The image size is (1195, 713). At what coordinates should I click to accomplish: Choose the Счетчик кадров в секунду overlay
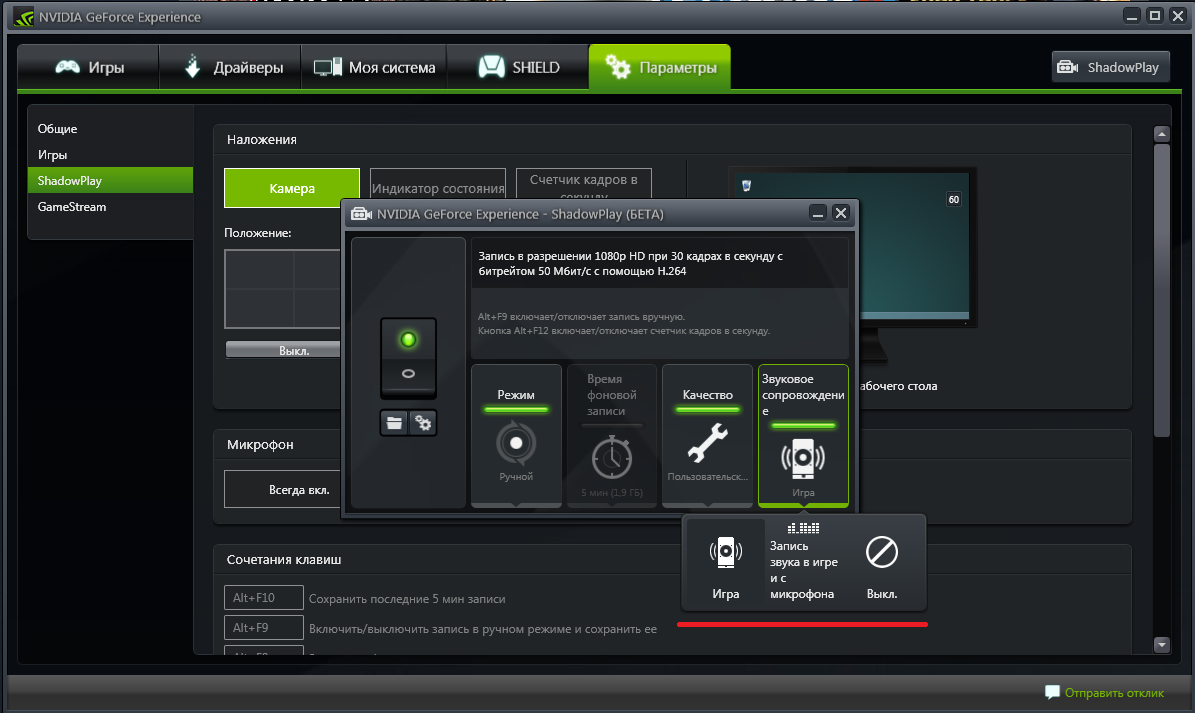click(x=584, y=184)
